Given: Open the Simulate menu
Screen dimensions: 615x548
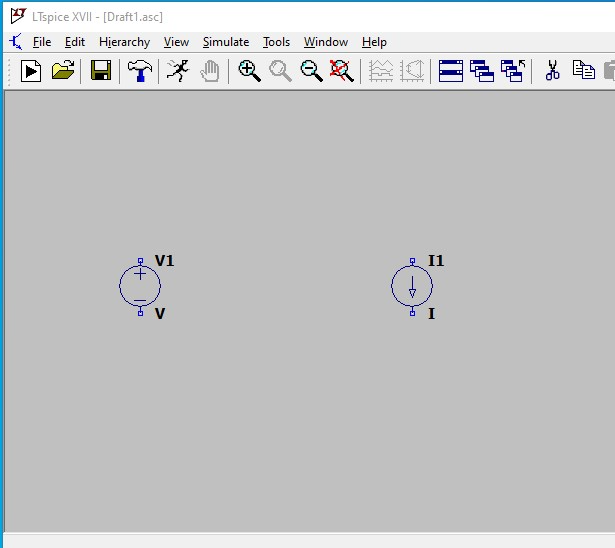Looking at the screenshot, I should click(226, 42).
